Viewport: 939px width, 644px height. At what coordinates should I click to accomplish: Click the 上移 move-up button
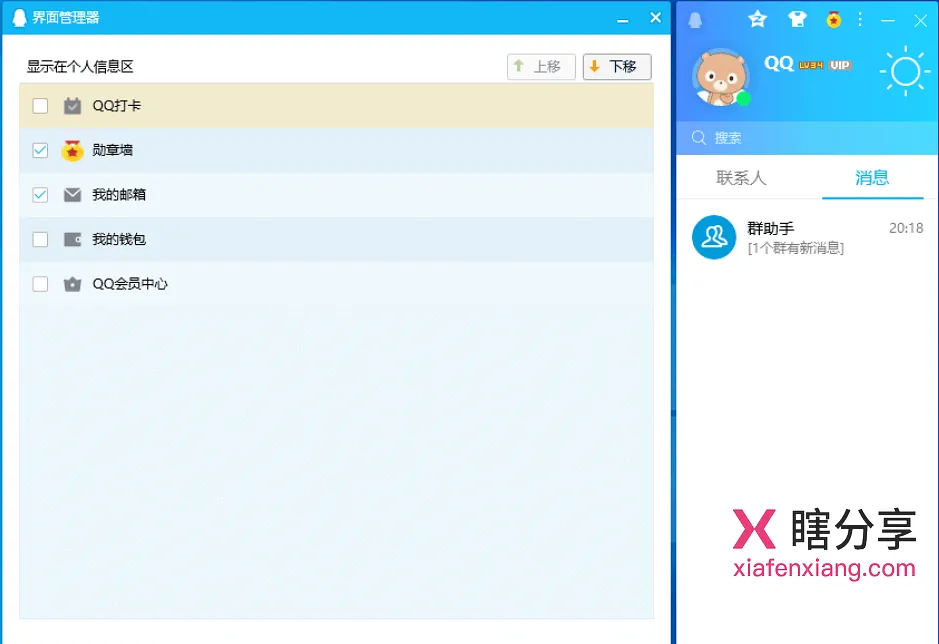541,66
